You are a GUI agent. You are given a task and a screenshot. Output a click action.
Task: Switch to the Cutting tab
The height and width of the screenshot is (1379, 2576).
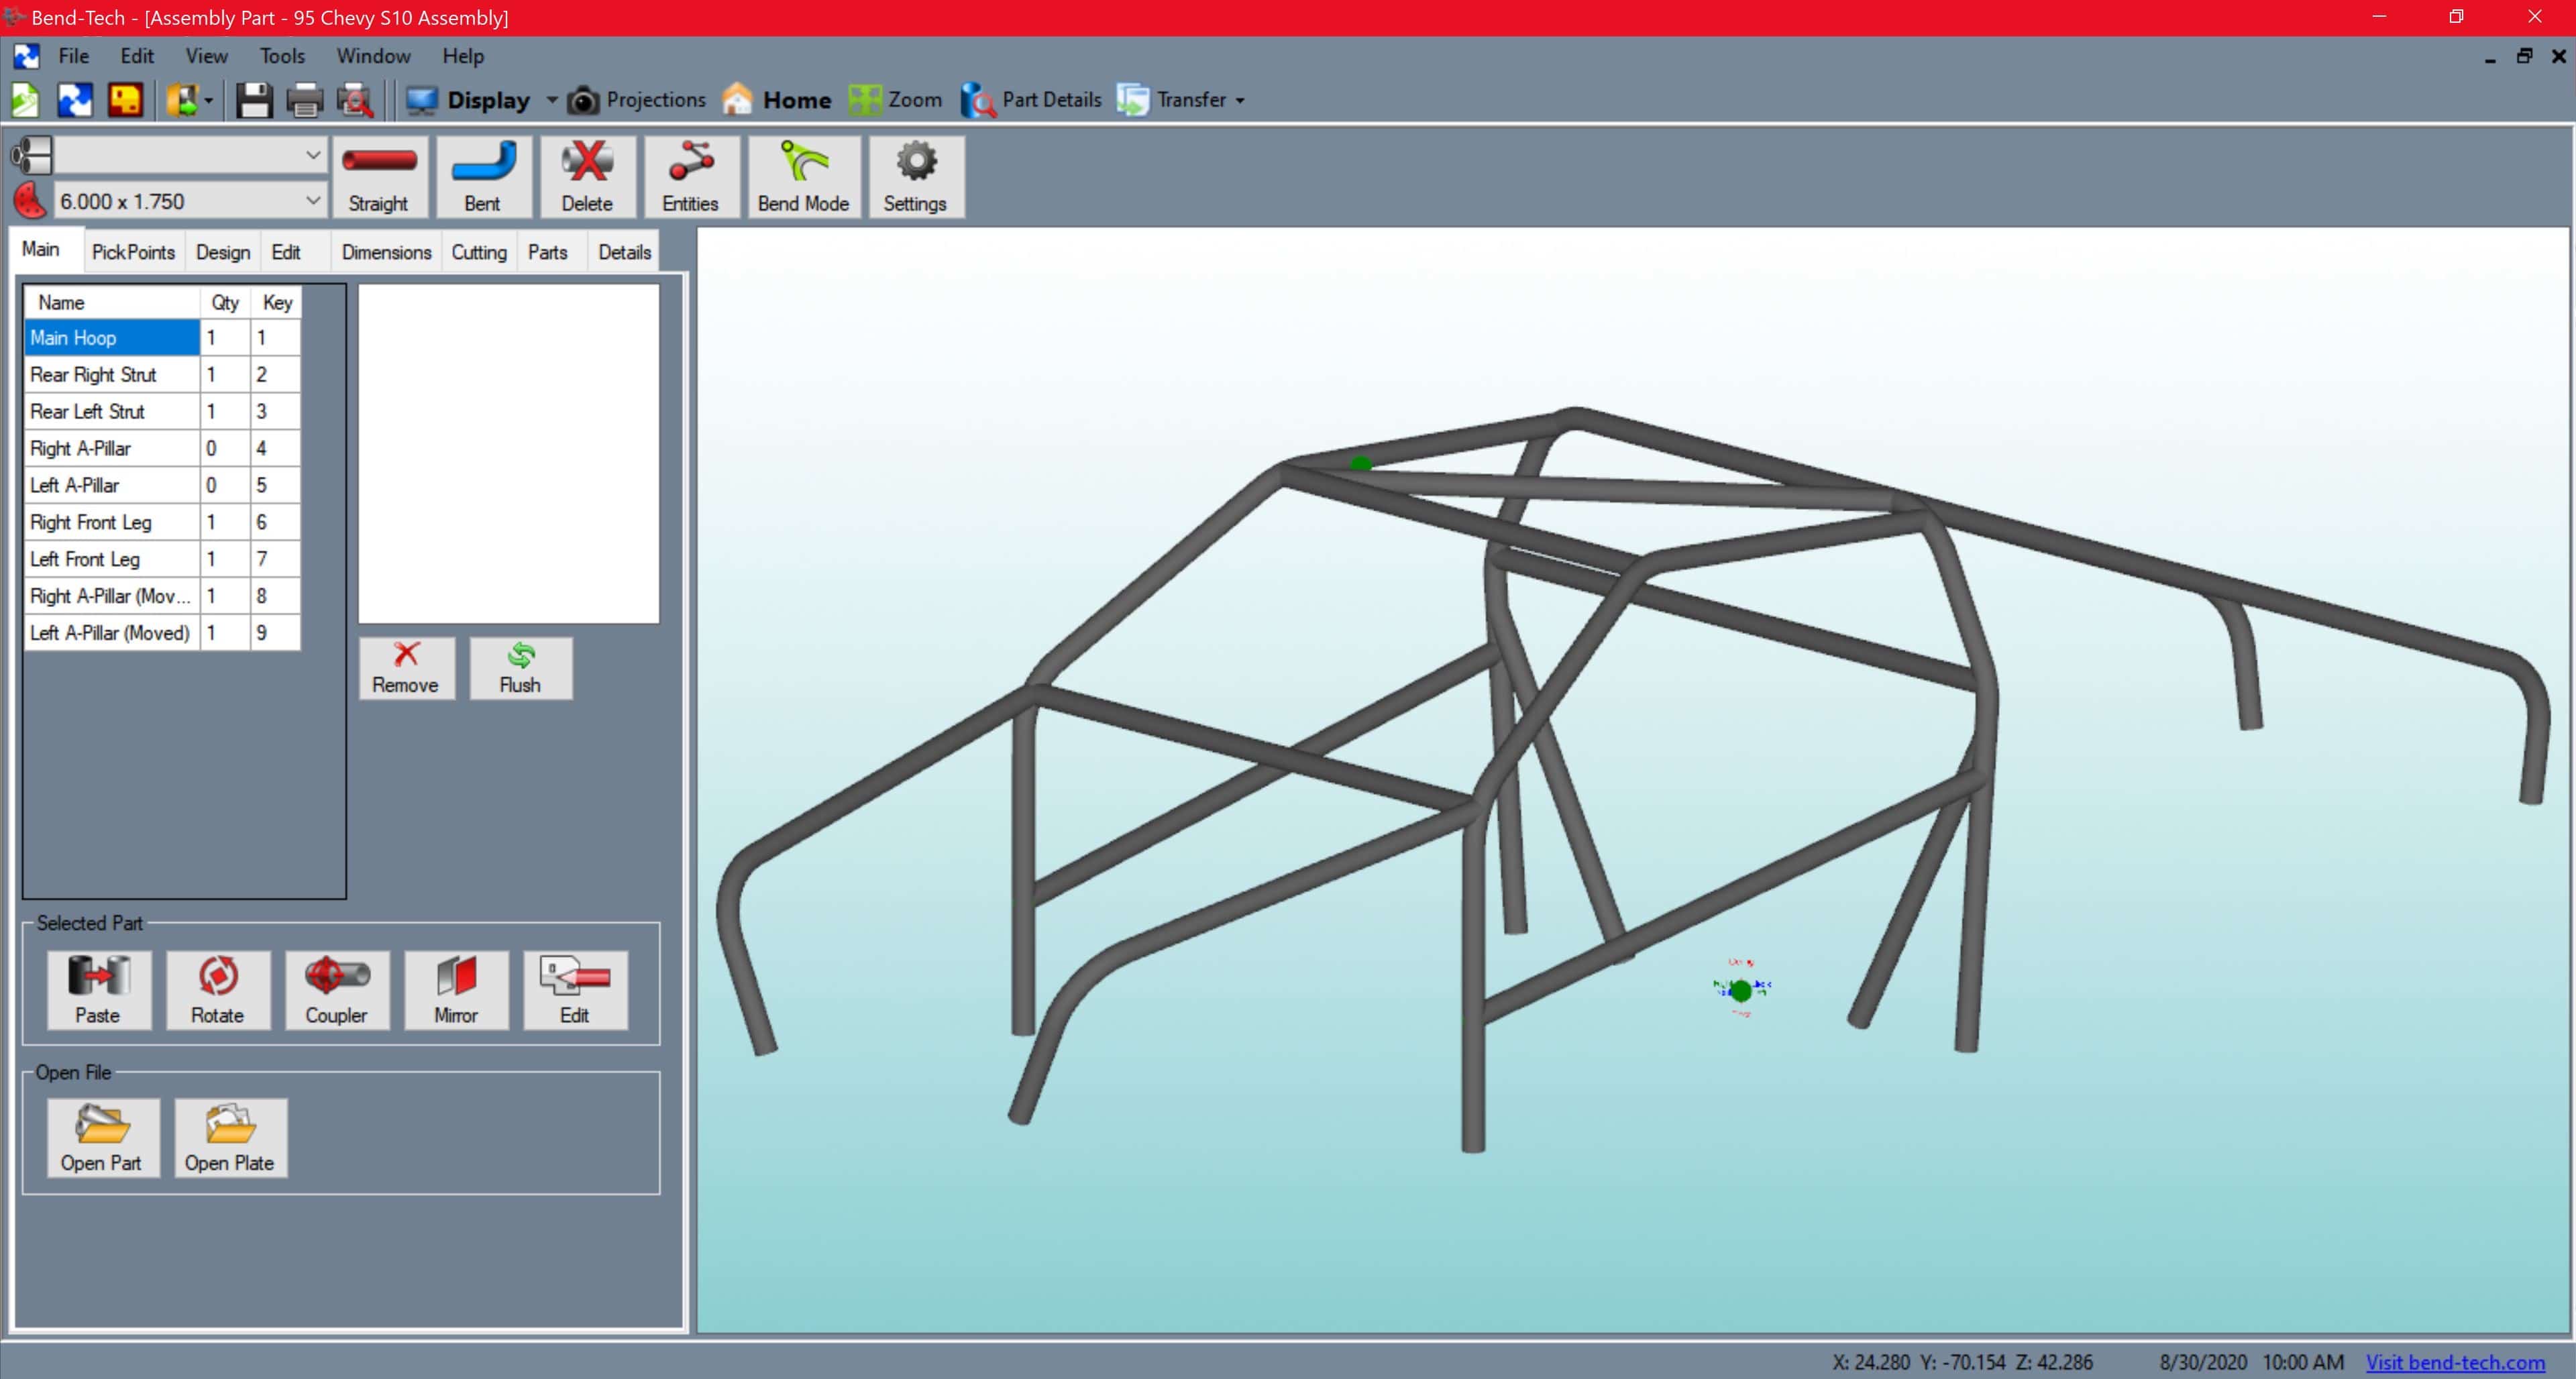(479, 252)
